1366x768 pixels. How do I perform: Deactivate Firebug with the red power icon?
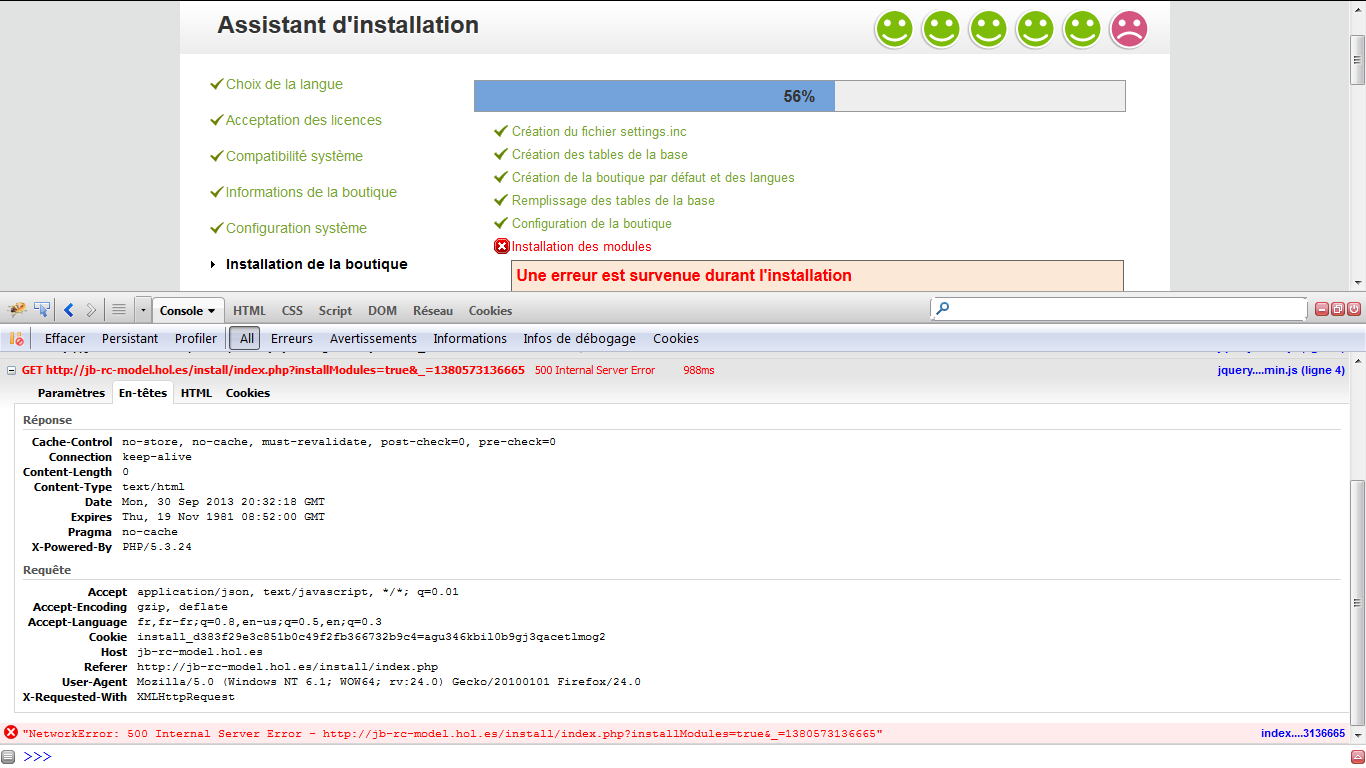(1354, 310)
